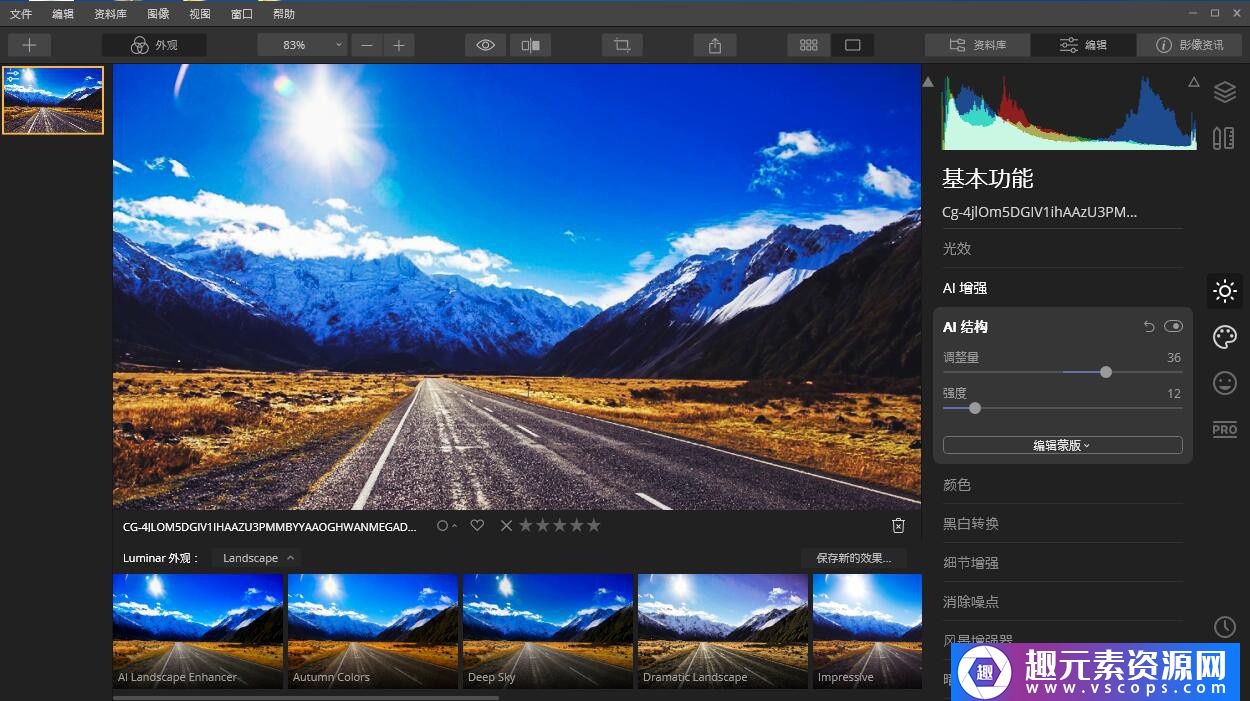
Task: Reset the AI 结构 adjustments
Action: pyautogui.click(x=1149, y=327)
